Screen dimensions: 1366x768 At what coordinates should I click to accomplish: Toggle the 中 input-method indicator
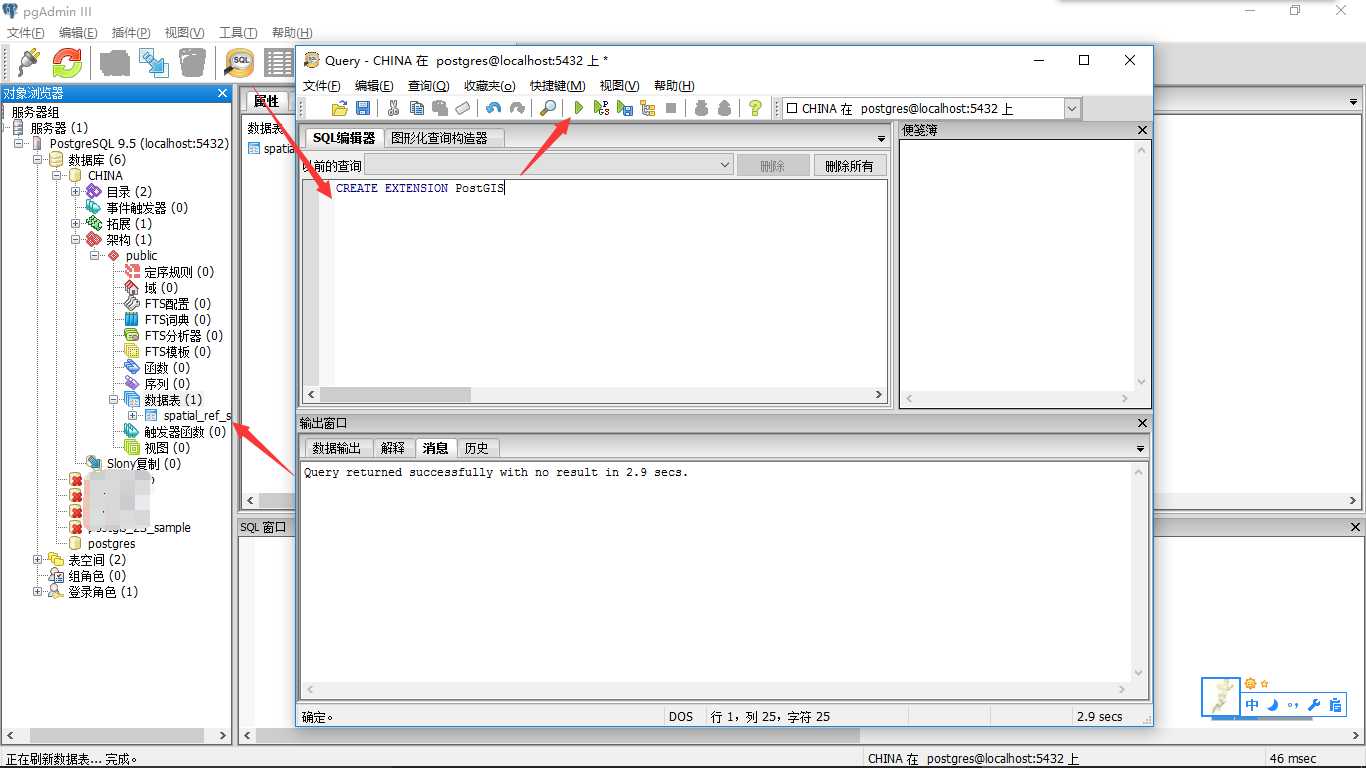coord(1252,705)
